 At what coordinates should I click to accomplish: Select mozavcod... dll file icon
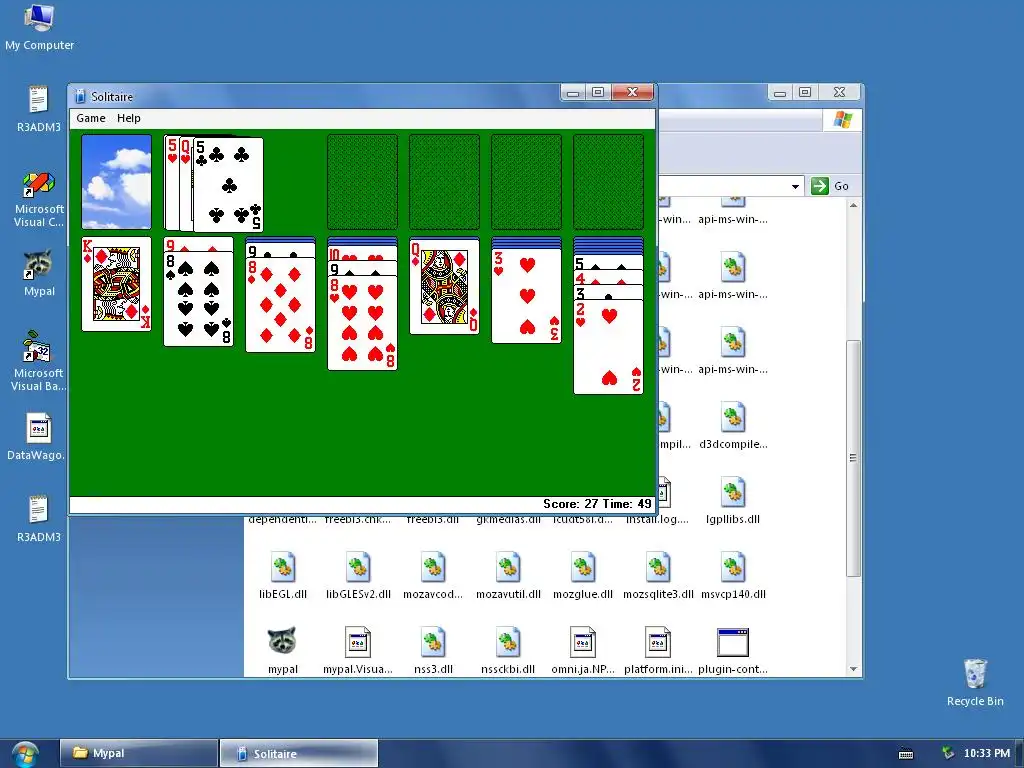pos(433,576)
